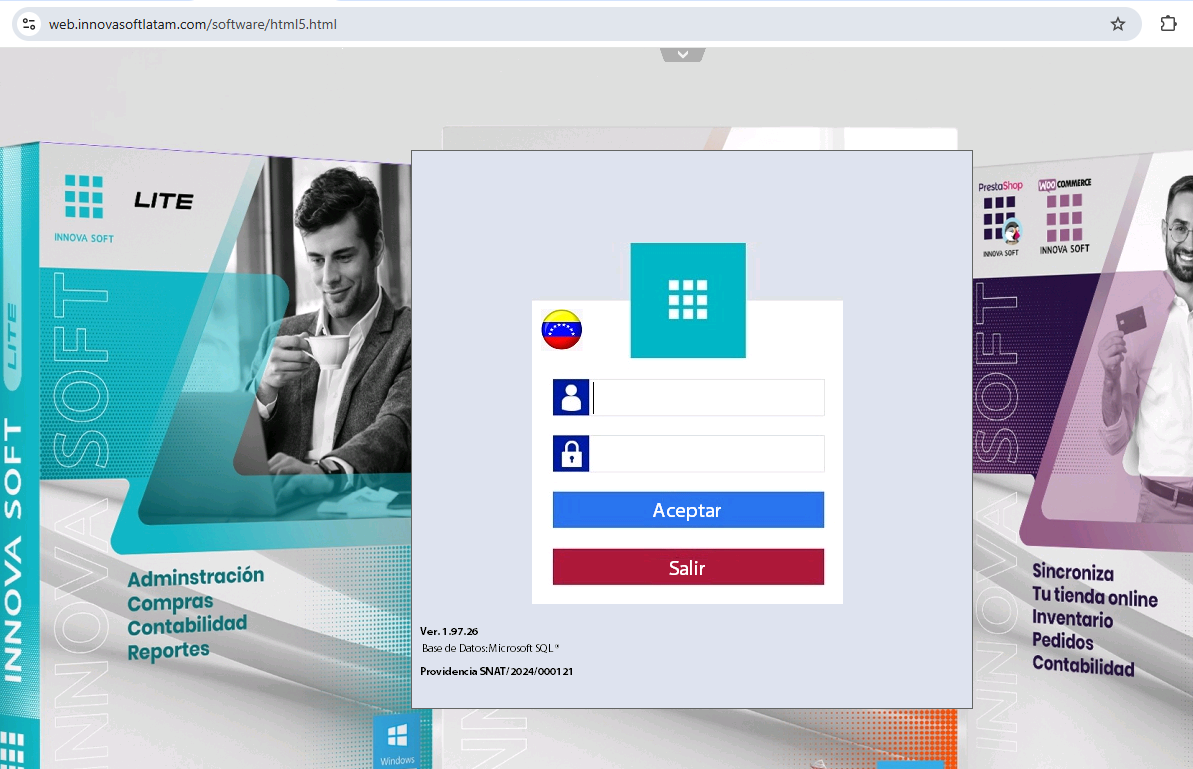1193x769 pixels.
Task: Click the Providencia SNAT/2024/000121 text
Action: [x=496, y=671]
